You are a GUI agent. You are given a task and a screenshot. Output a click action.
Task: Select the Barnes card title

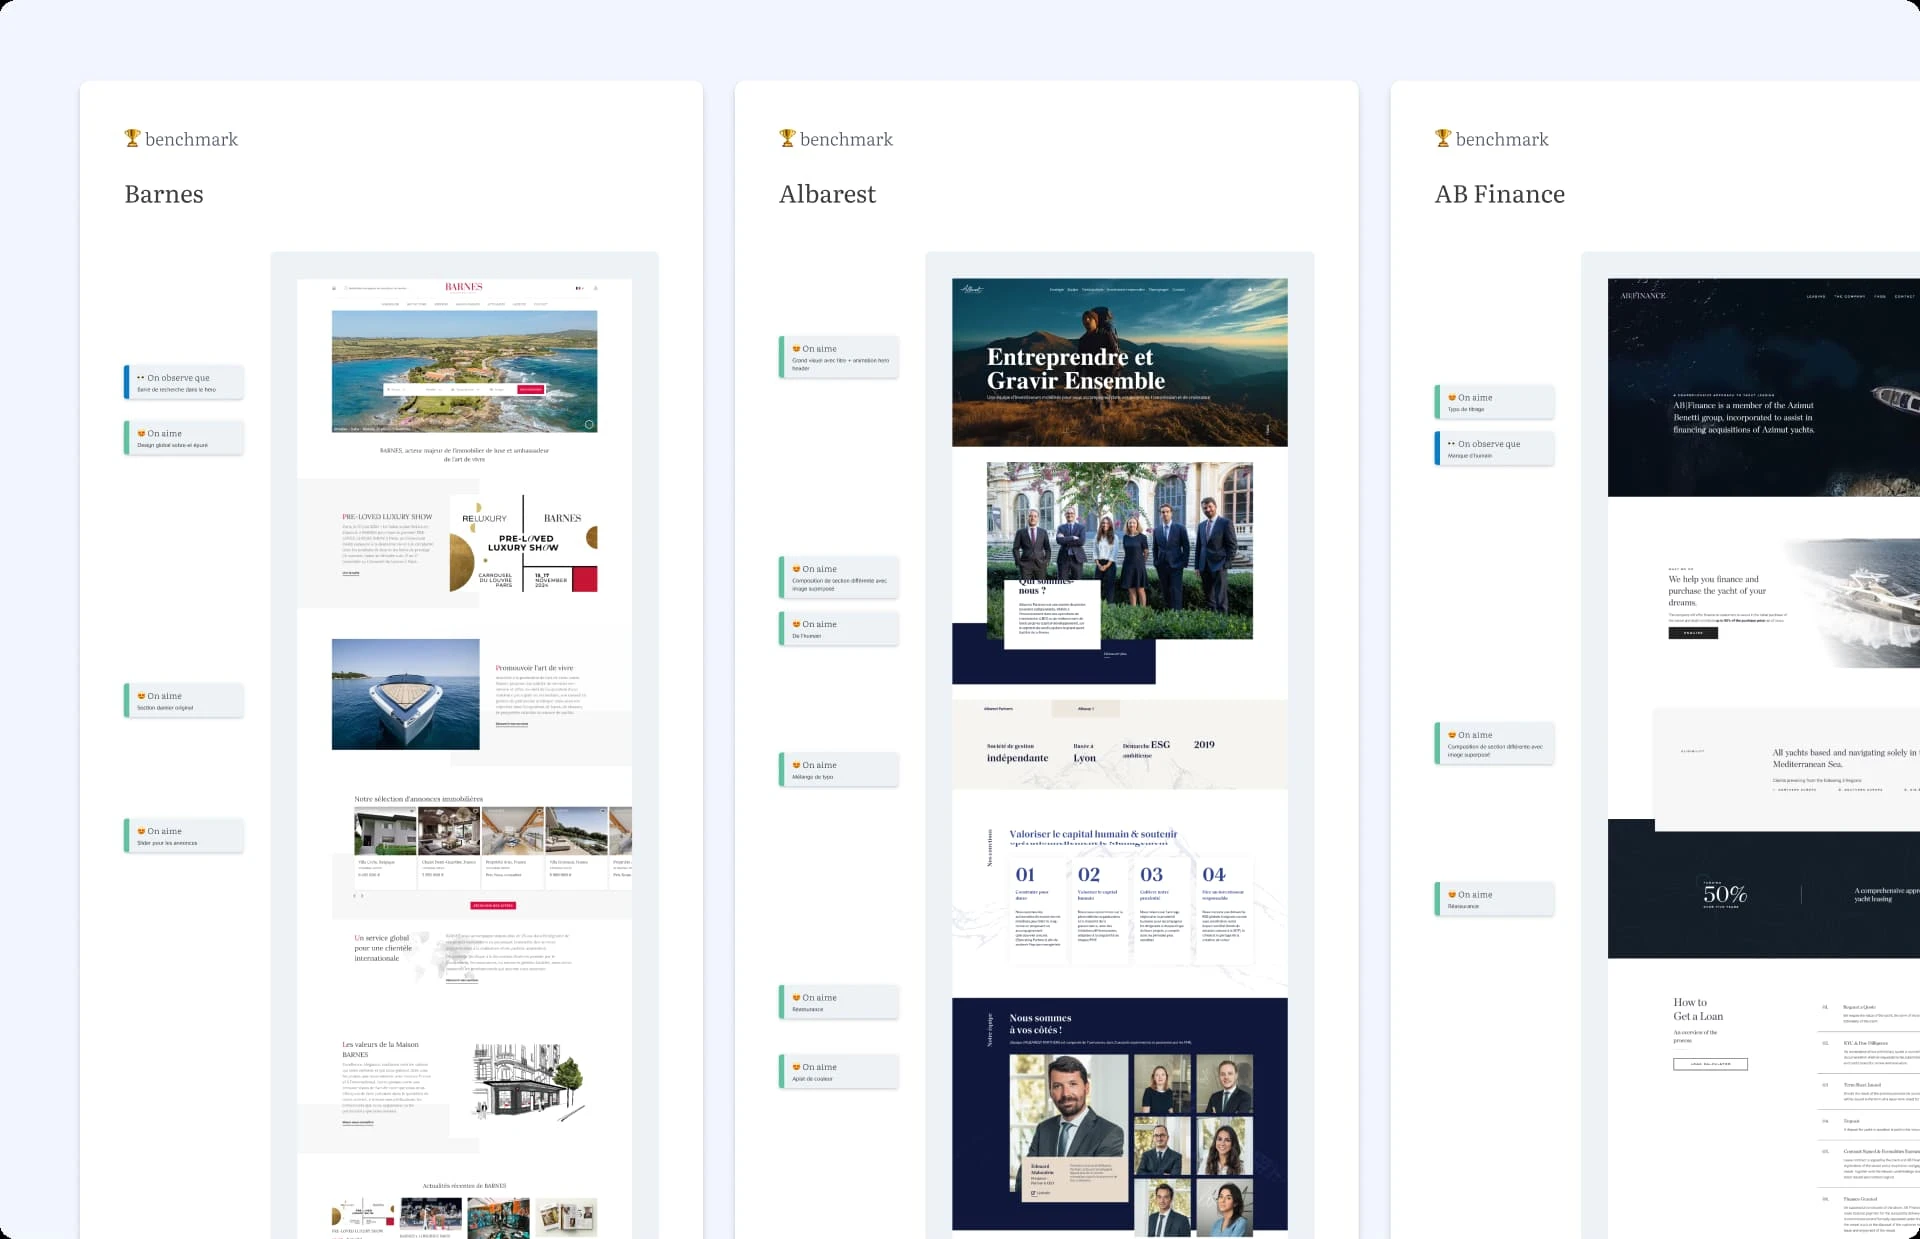(x=164, y=194)
